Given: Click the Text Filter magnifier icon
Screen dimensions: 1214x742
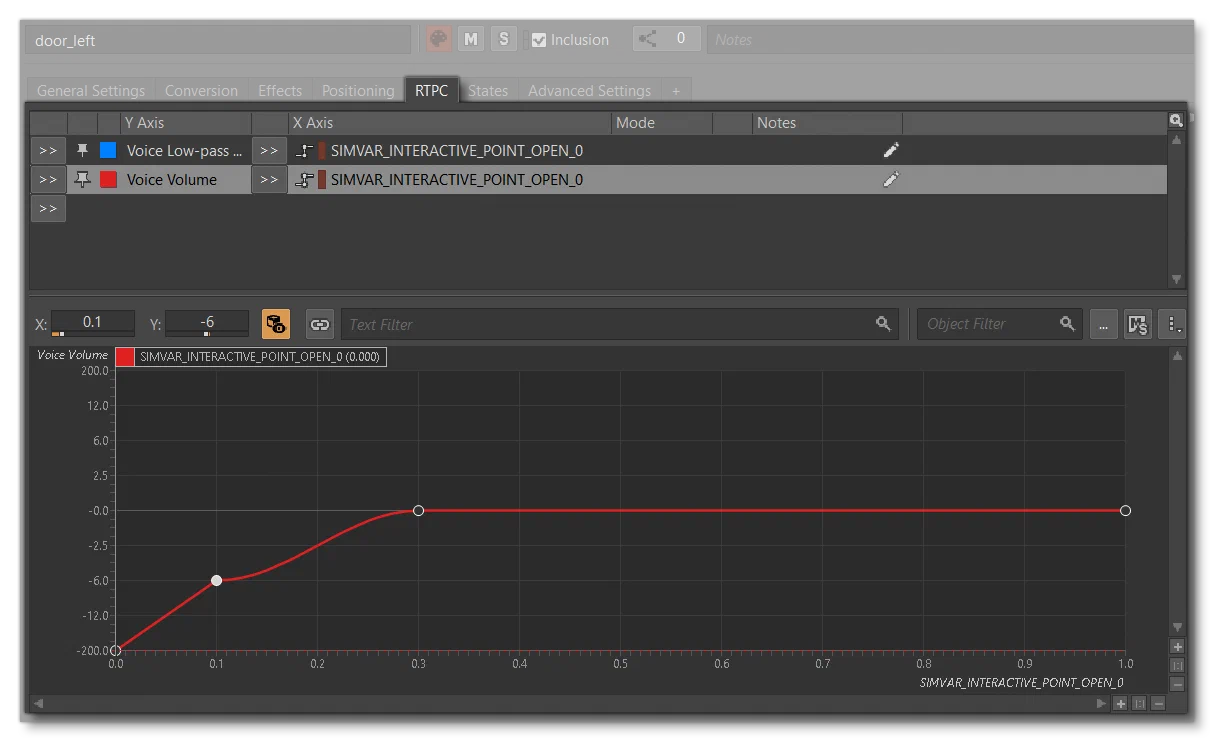Looking at the screenshot, I should [x=883, y=323].
